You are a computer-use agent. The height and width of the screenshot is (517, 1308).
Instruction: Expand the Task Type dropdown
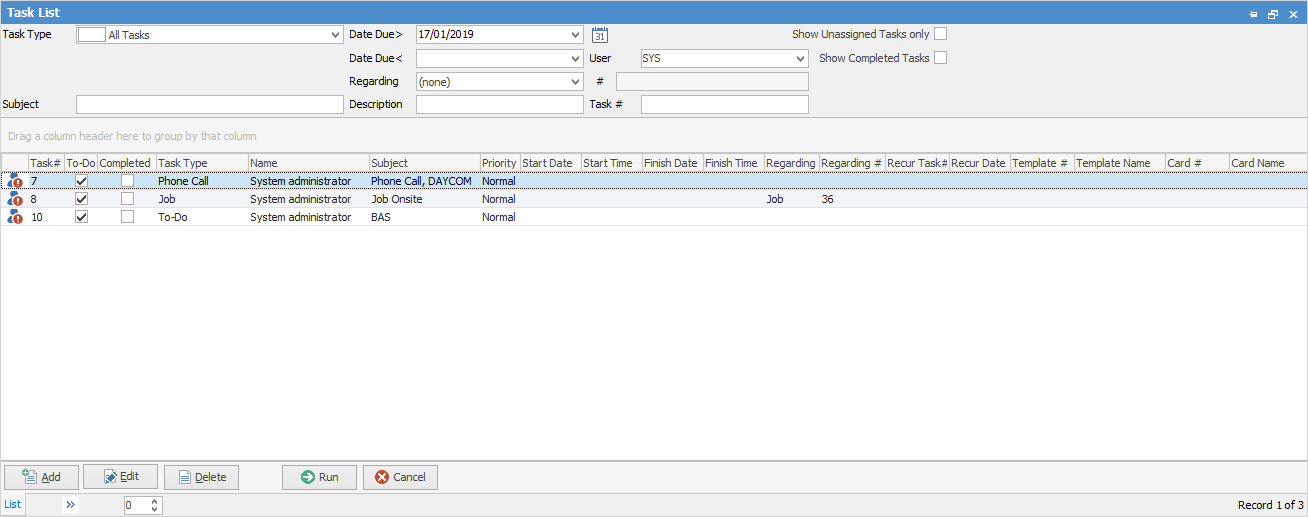point(335,35)
